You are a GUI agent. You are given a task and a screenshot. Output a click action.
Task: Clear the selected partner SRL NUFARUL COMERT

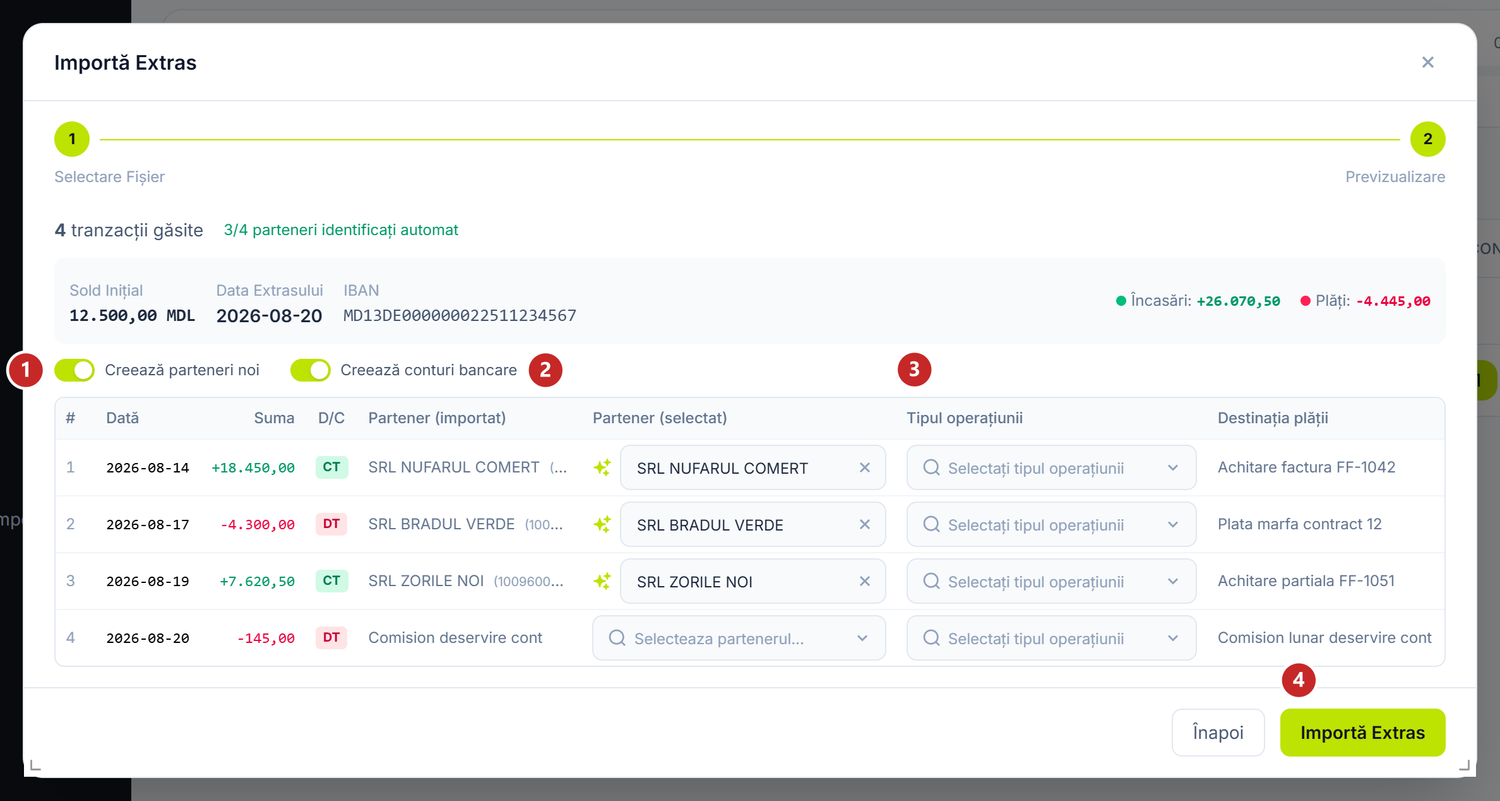click(865, 468)
